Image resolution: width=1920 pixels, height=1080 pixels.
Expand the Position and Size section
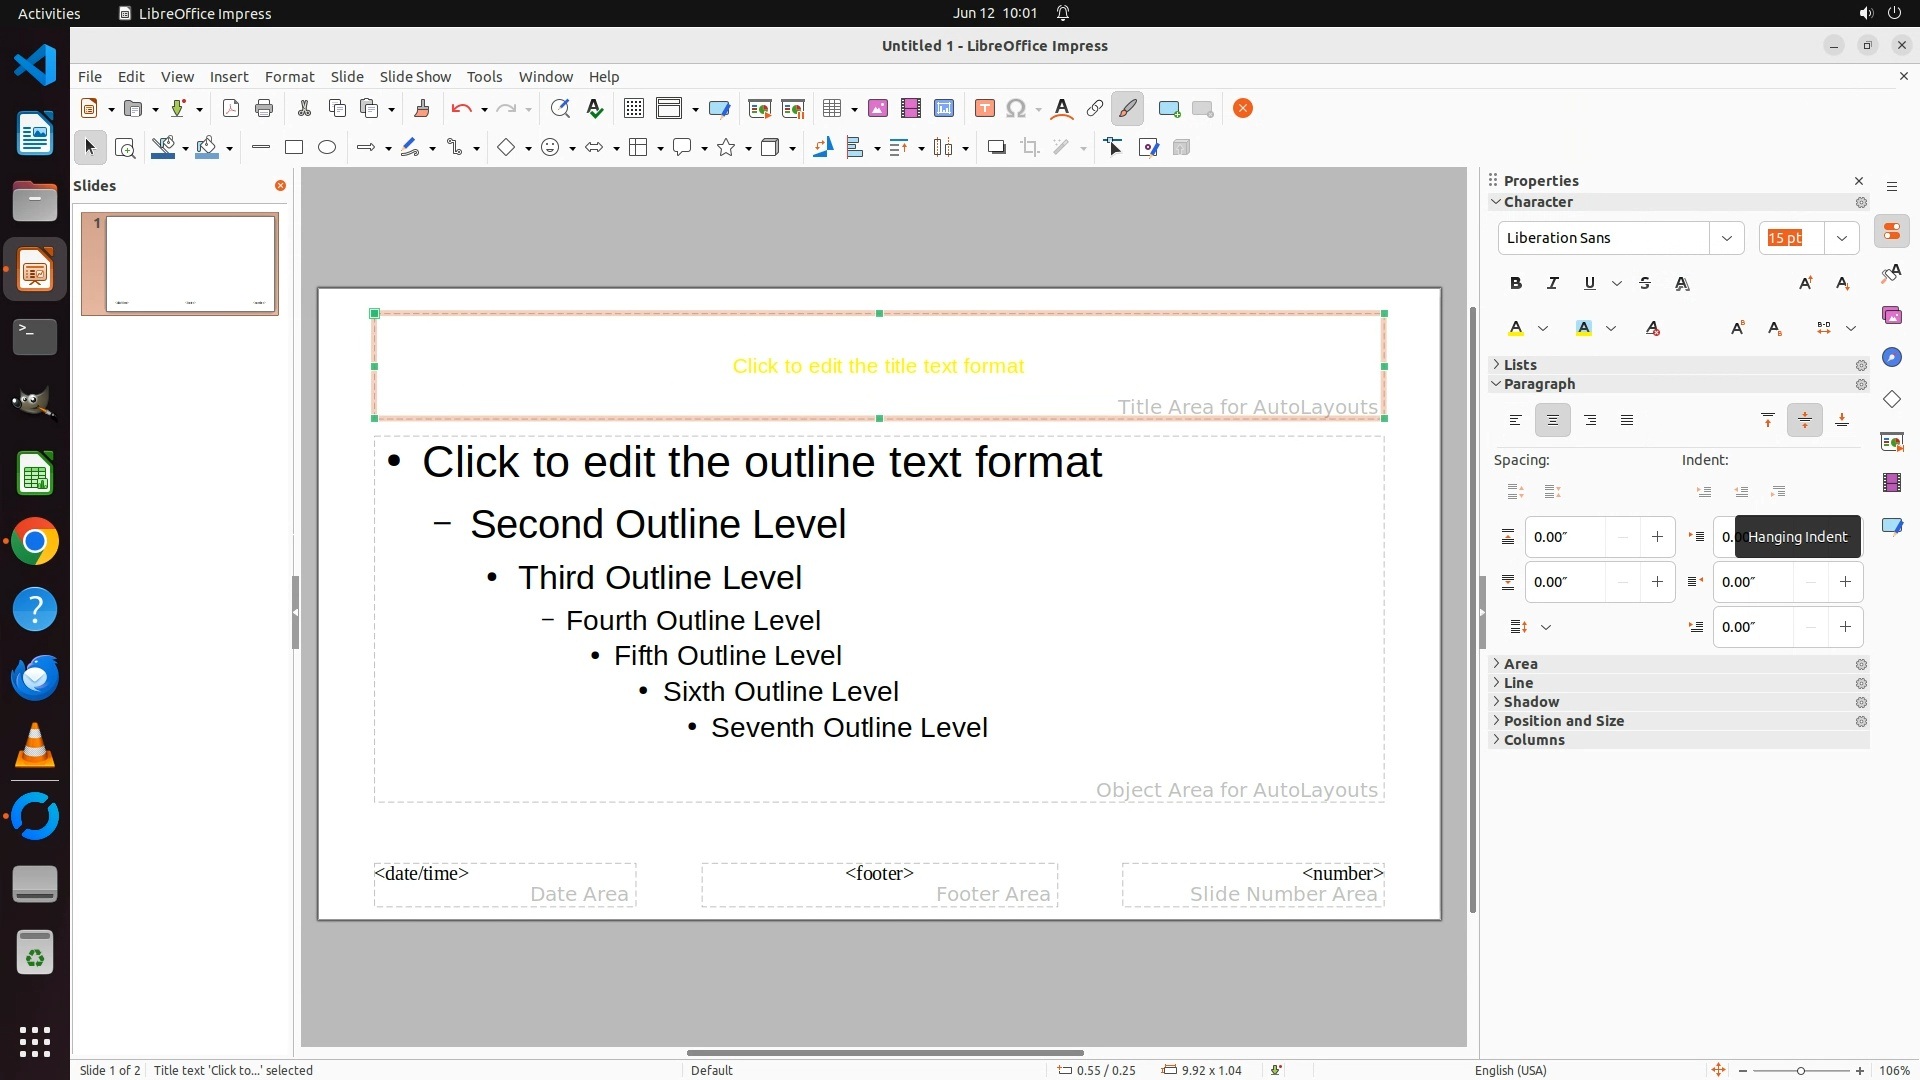pyautogui.click(x=1563, y=721)
